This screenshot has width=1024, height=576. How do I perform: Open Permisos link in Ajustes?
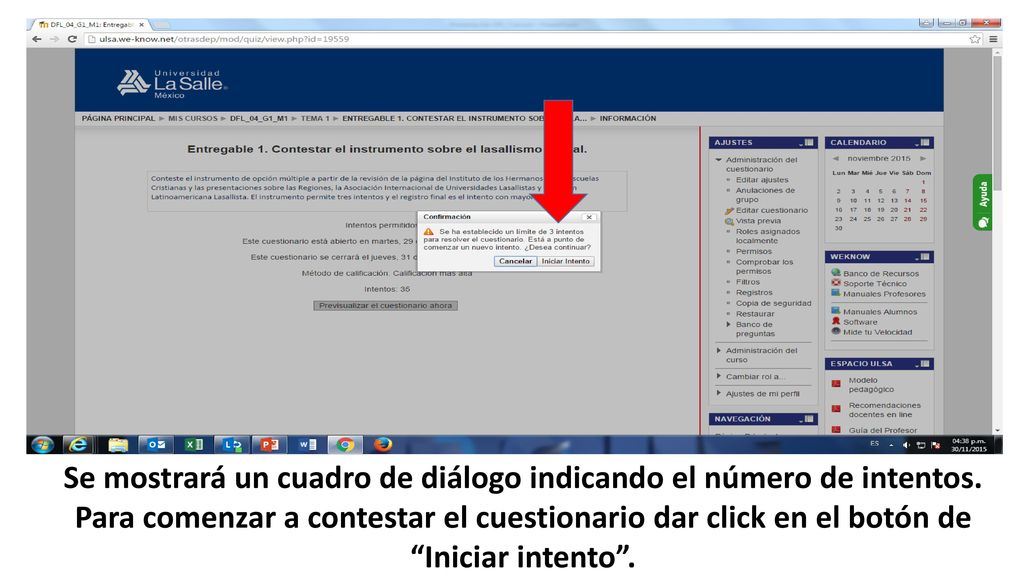754,251
